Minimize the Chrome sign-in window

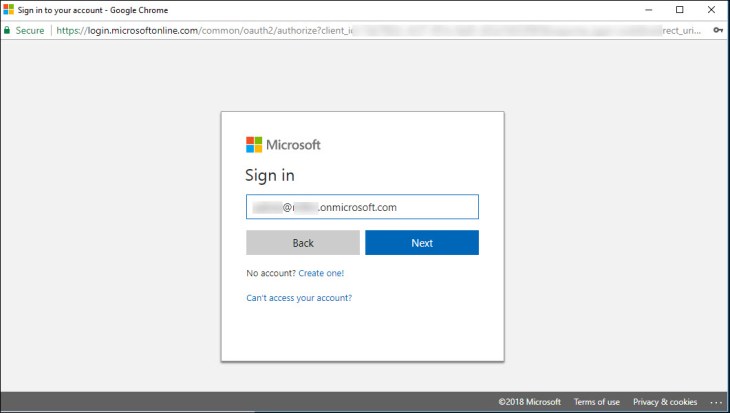click(x=649, y=10)
